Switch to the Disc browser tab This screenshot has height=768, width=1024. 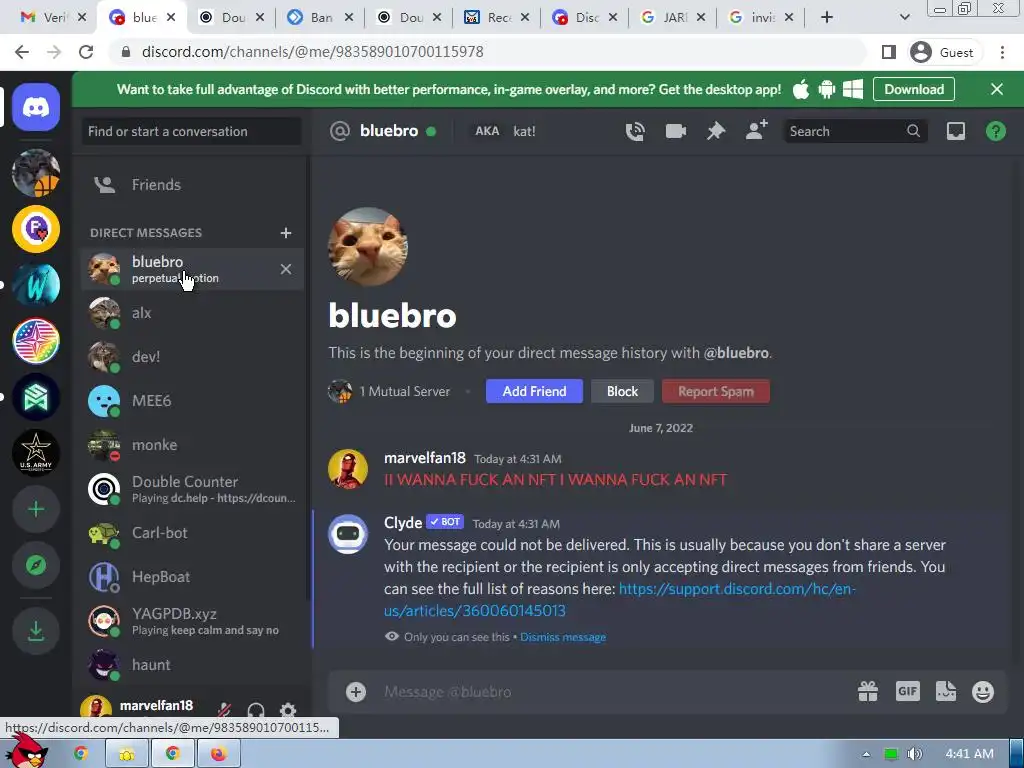tap(585, 18)
